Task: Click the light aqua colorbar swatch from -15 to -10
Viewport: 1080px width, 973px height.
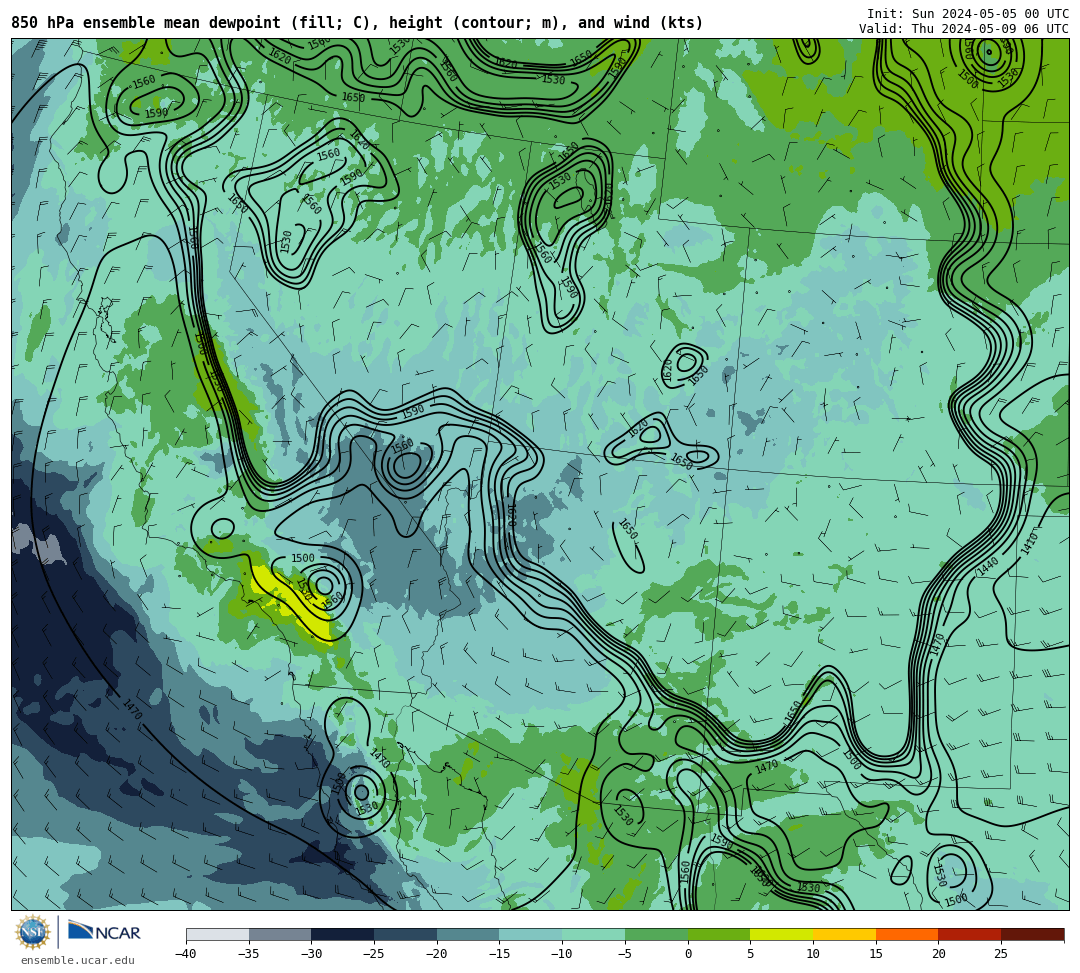Action: click(x=530, y=934)
